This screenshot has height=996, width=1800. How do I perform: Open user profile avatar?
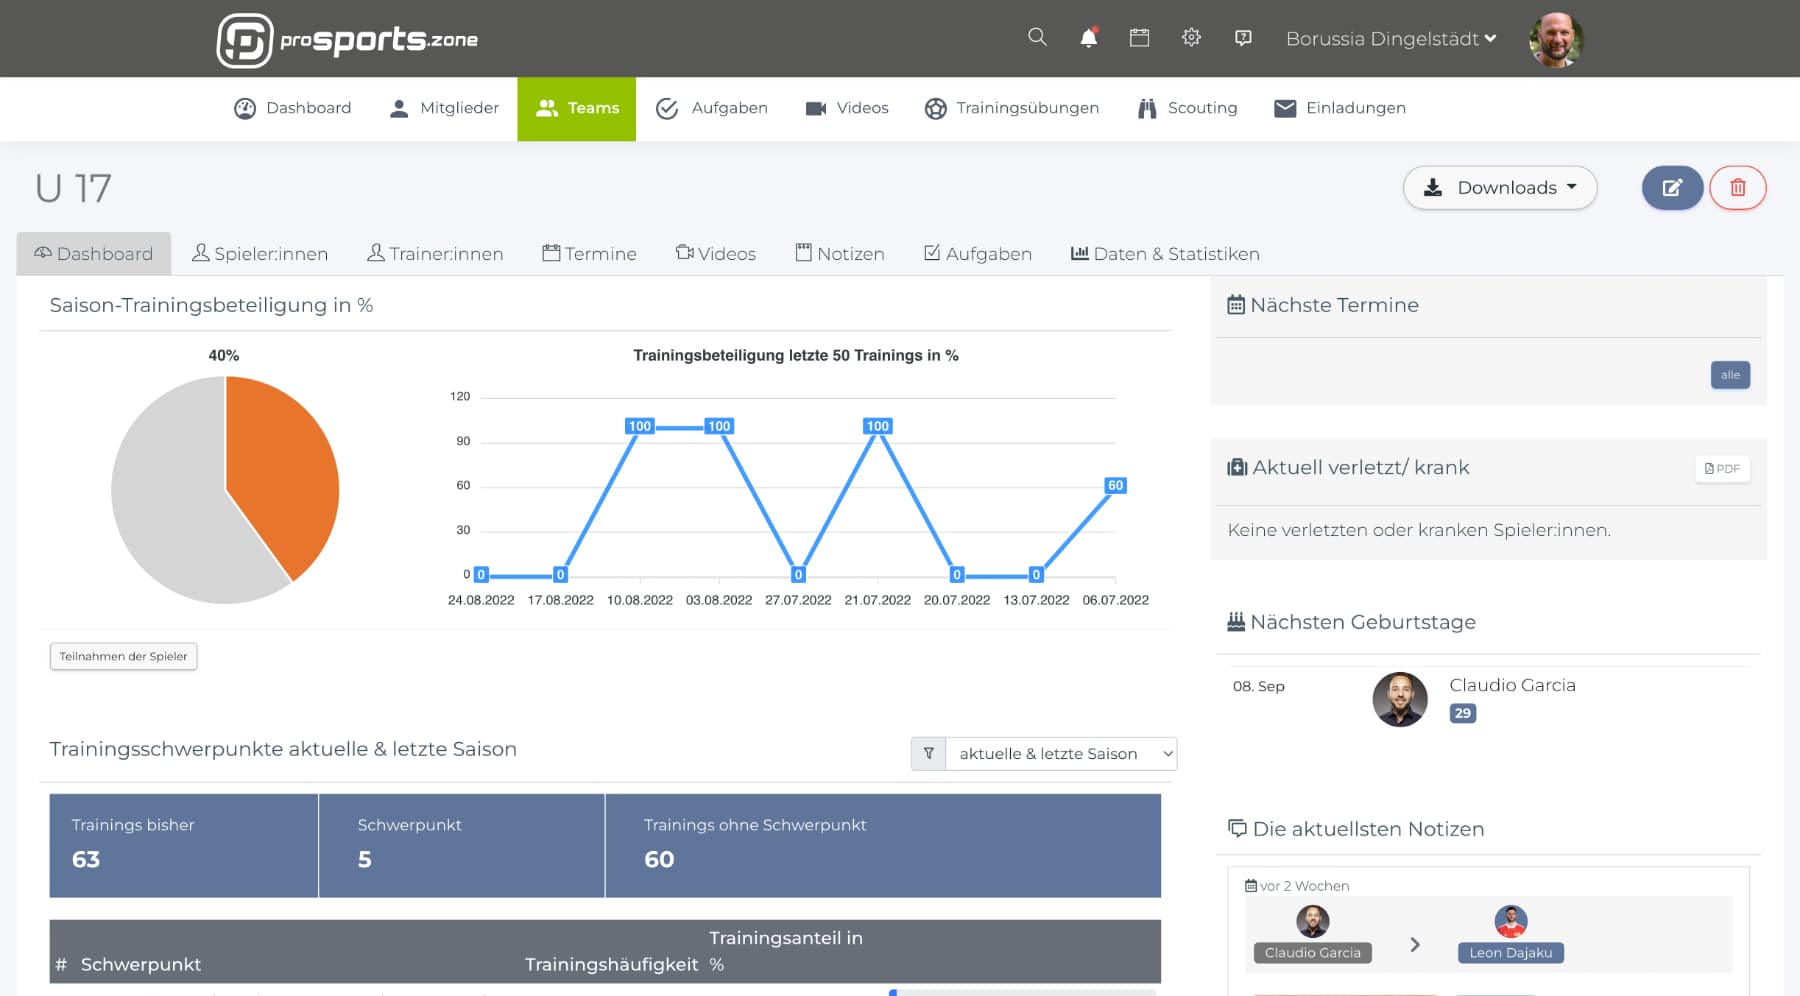coord(1556,40)
